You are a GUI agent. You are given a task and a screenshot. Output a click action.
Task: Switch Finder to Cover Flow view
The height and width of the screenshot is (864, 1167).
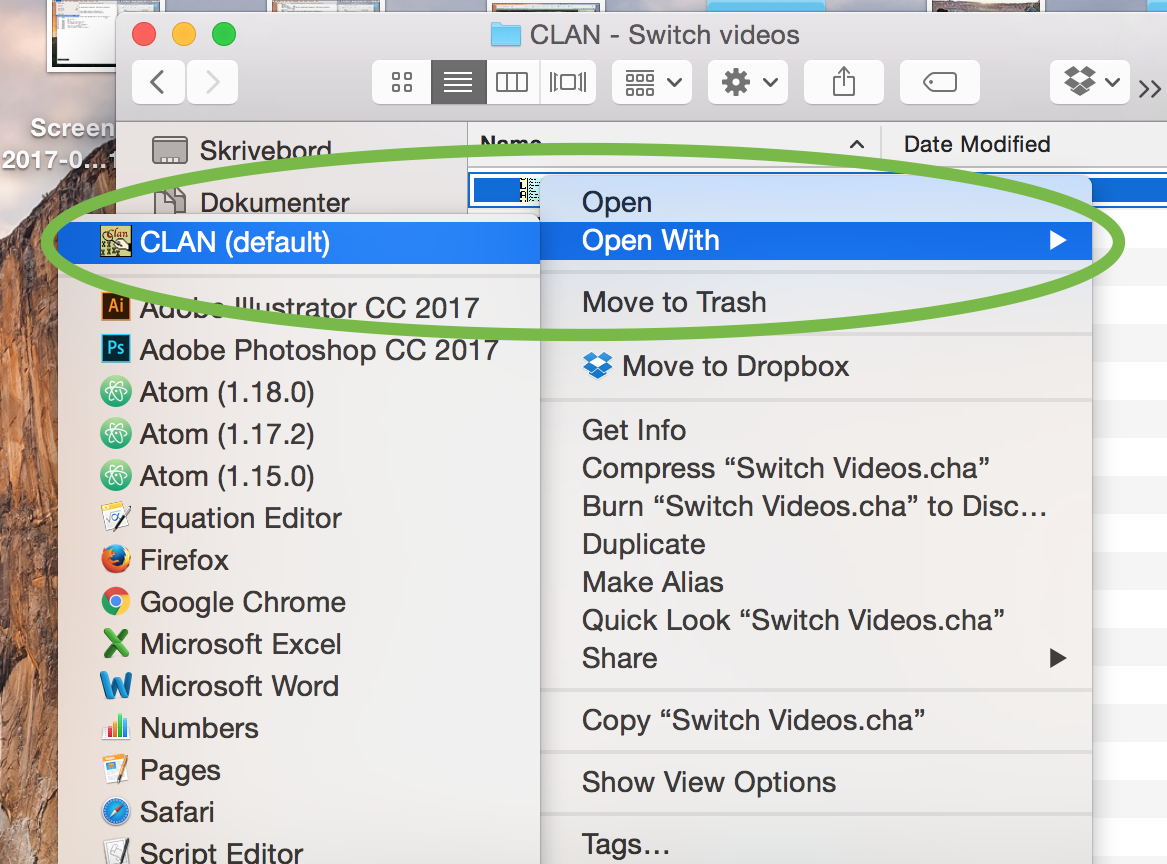pos(568,82)
